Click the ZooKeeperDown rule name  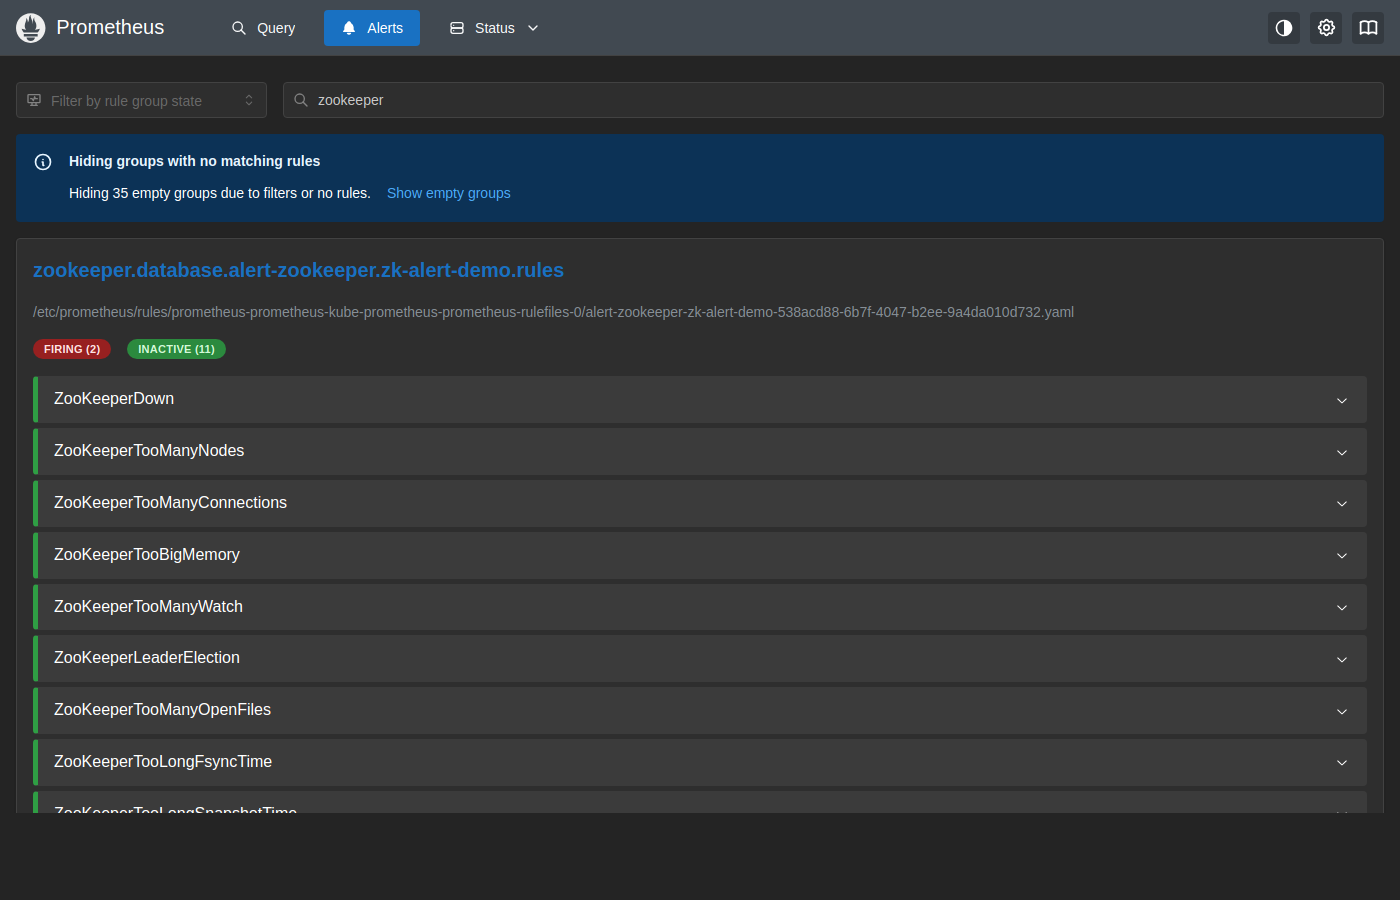coord(114,399)
